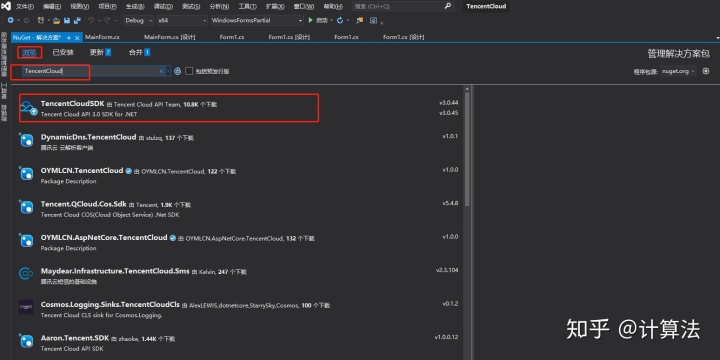The width and height of the screenshot is (720, 360).
Task: Open the 项目(P) menu
Action: 107,6
